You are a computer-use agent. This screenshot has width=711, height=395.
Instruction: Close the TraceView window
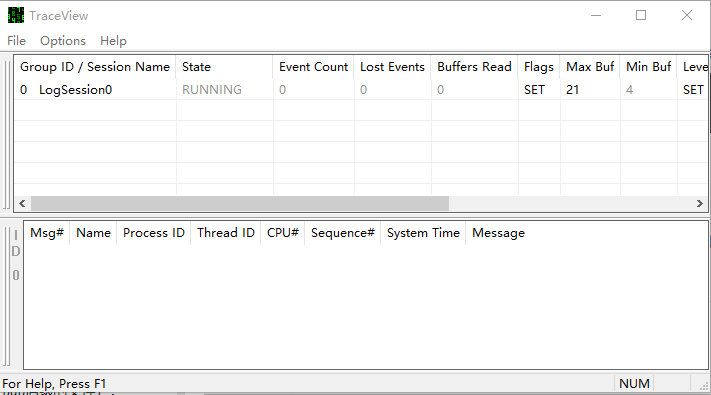[x=687, y=15]
